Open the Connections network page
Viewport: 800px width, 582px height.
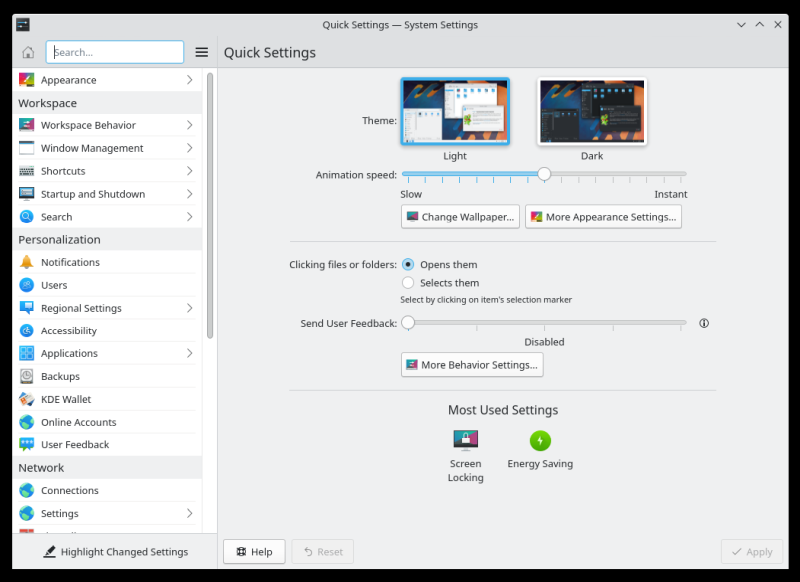pos(107,490)
